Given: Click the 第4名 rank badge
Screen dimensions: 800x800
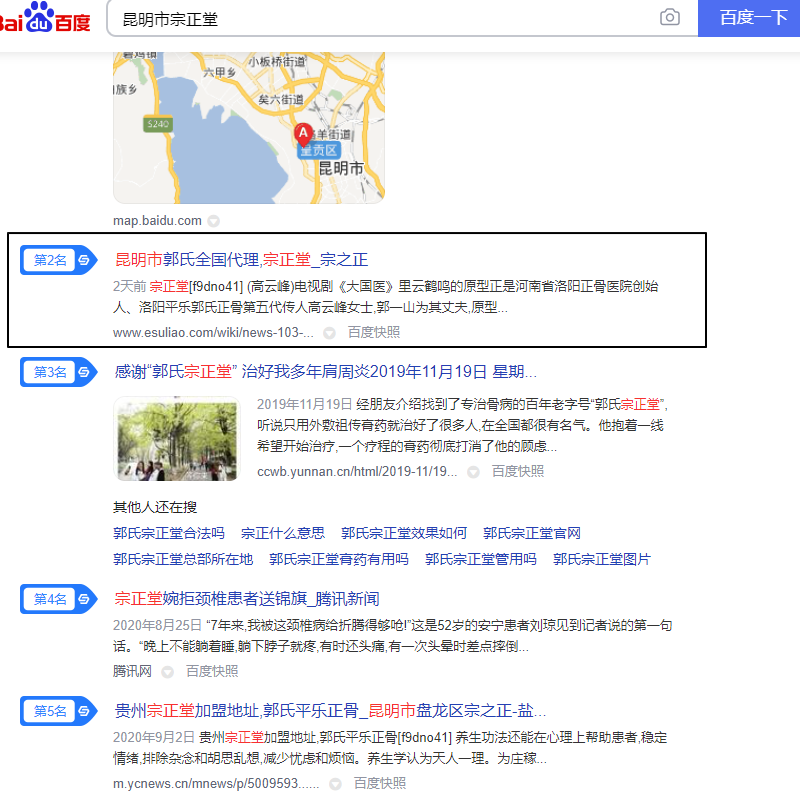Looking at the screenshot, I should (x=58, y=599).
